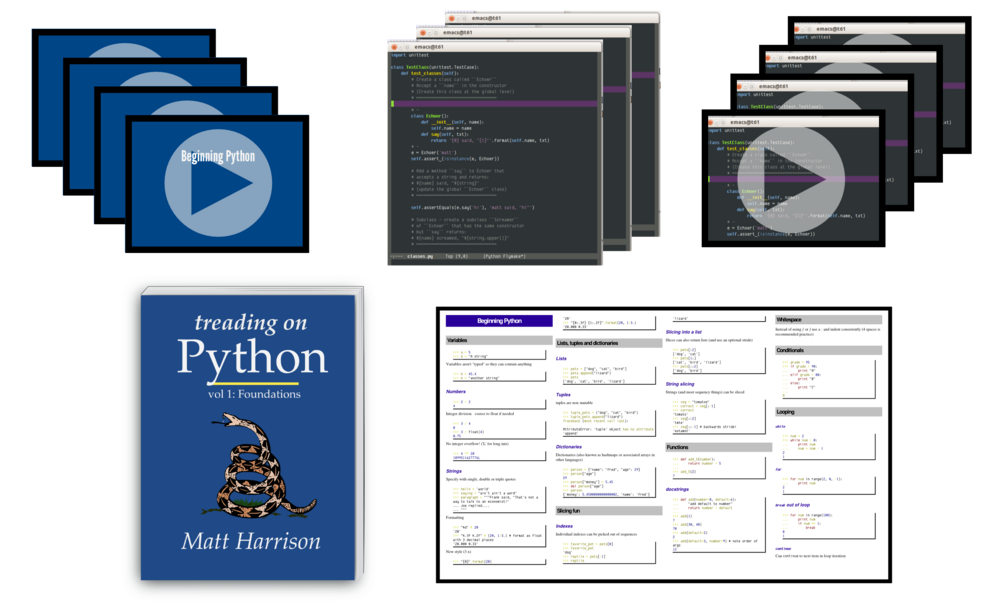The width and height of the screenshot is (1005, 610).
Task: Click the 'Beginning Python' title on the blue video card
Action: (x=218, y=156)
